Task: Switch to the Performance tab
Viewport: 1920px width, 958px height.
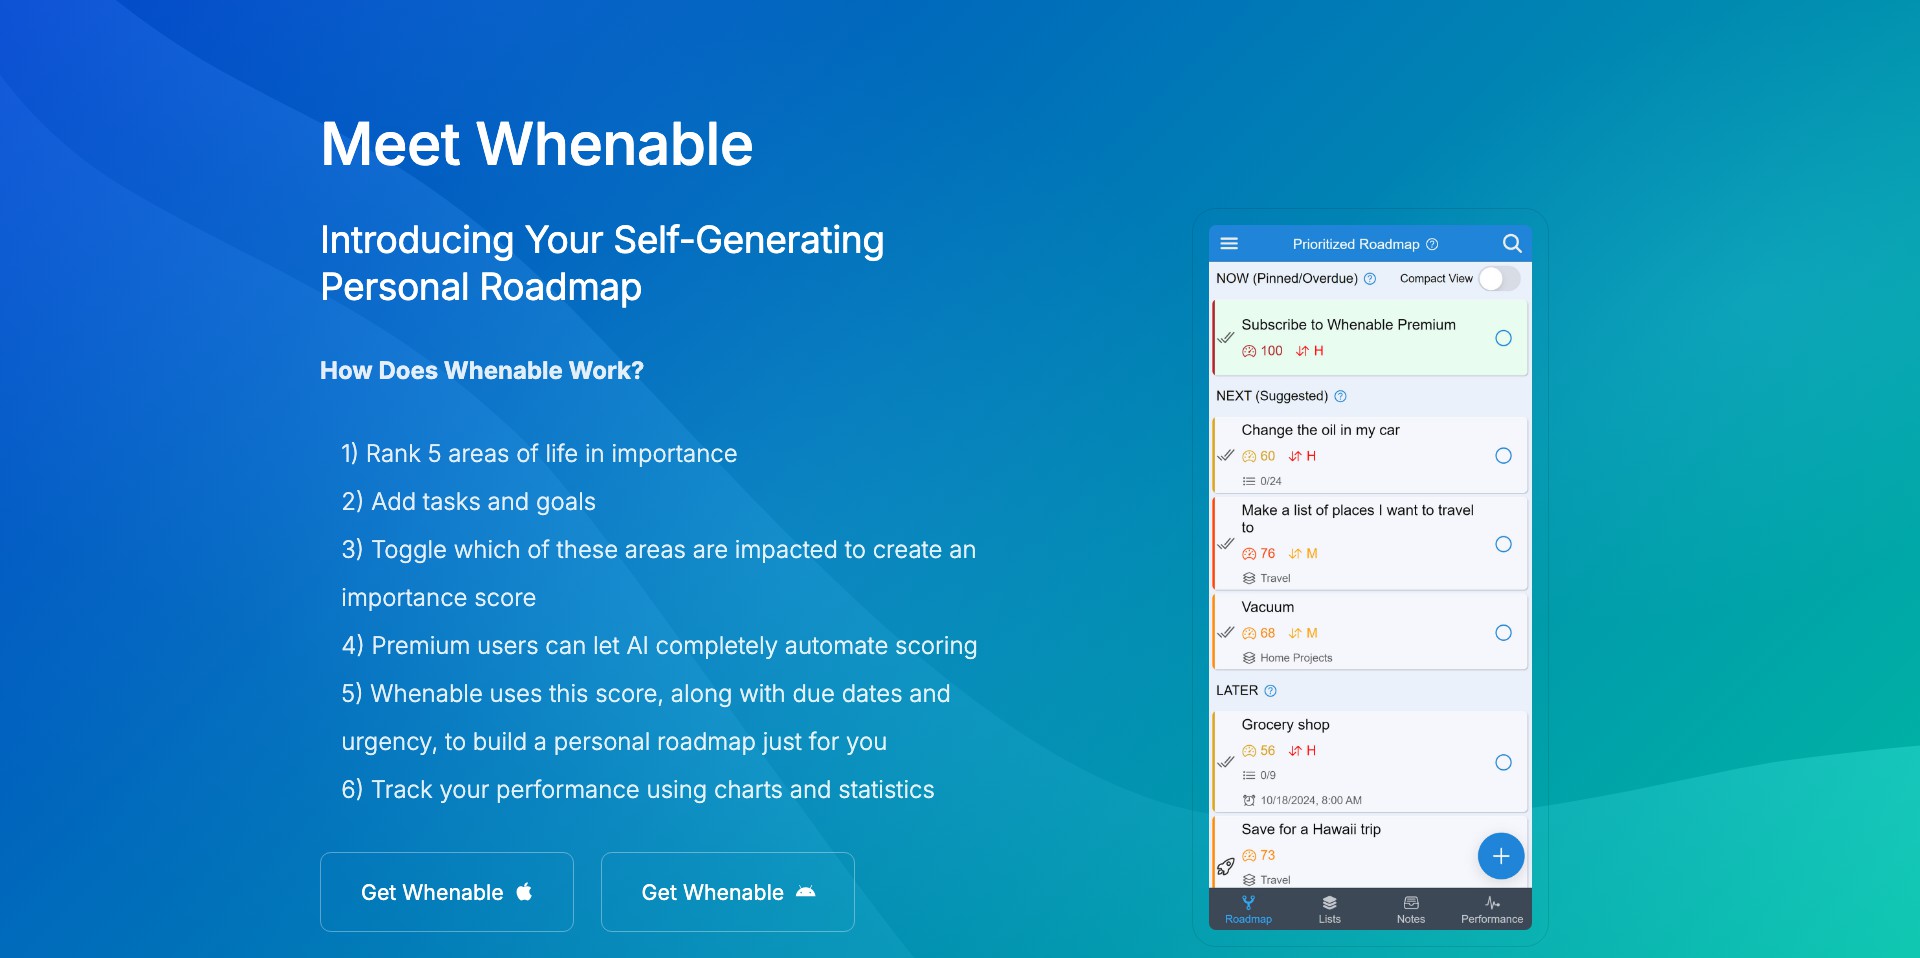Action: 1492,909
